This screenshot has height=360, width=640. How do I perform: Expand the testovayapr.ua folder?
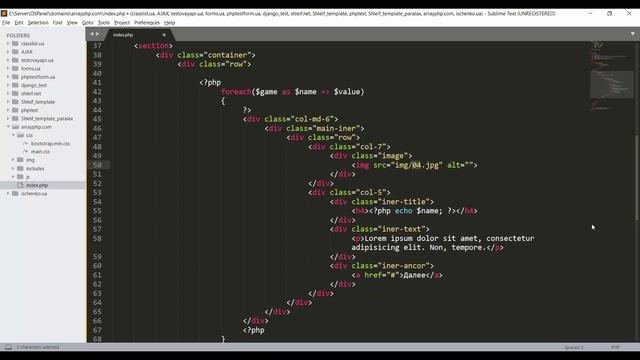tap(8, 60)
